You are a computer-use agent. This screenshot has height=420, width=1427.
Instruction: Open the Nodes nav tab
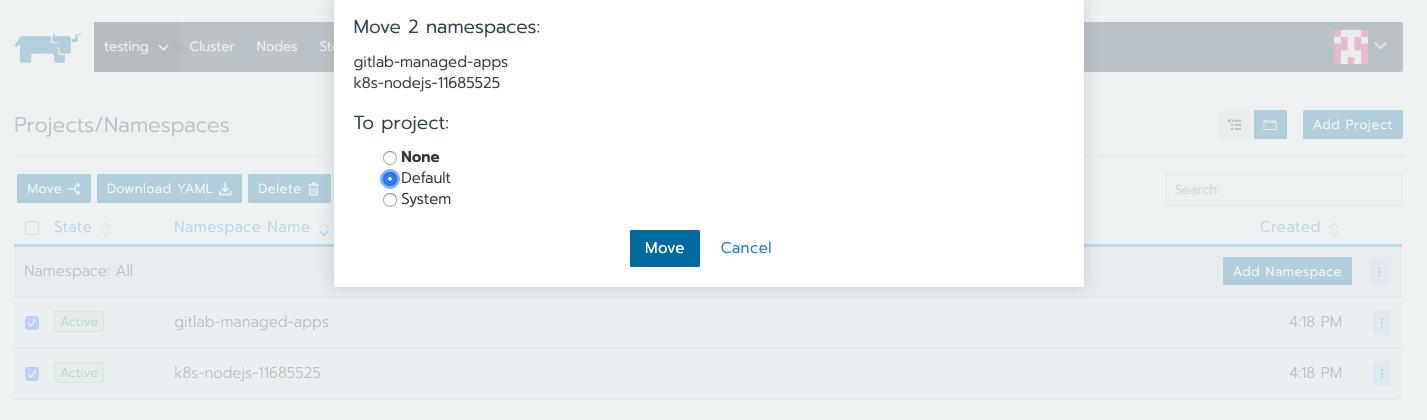(277, 47)
